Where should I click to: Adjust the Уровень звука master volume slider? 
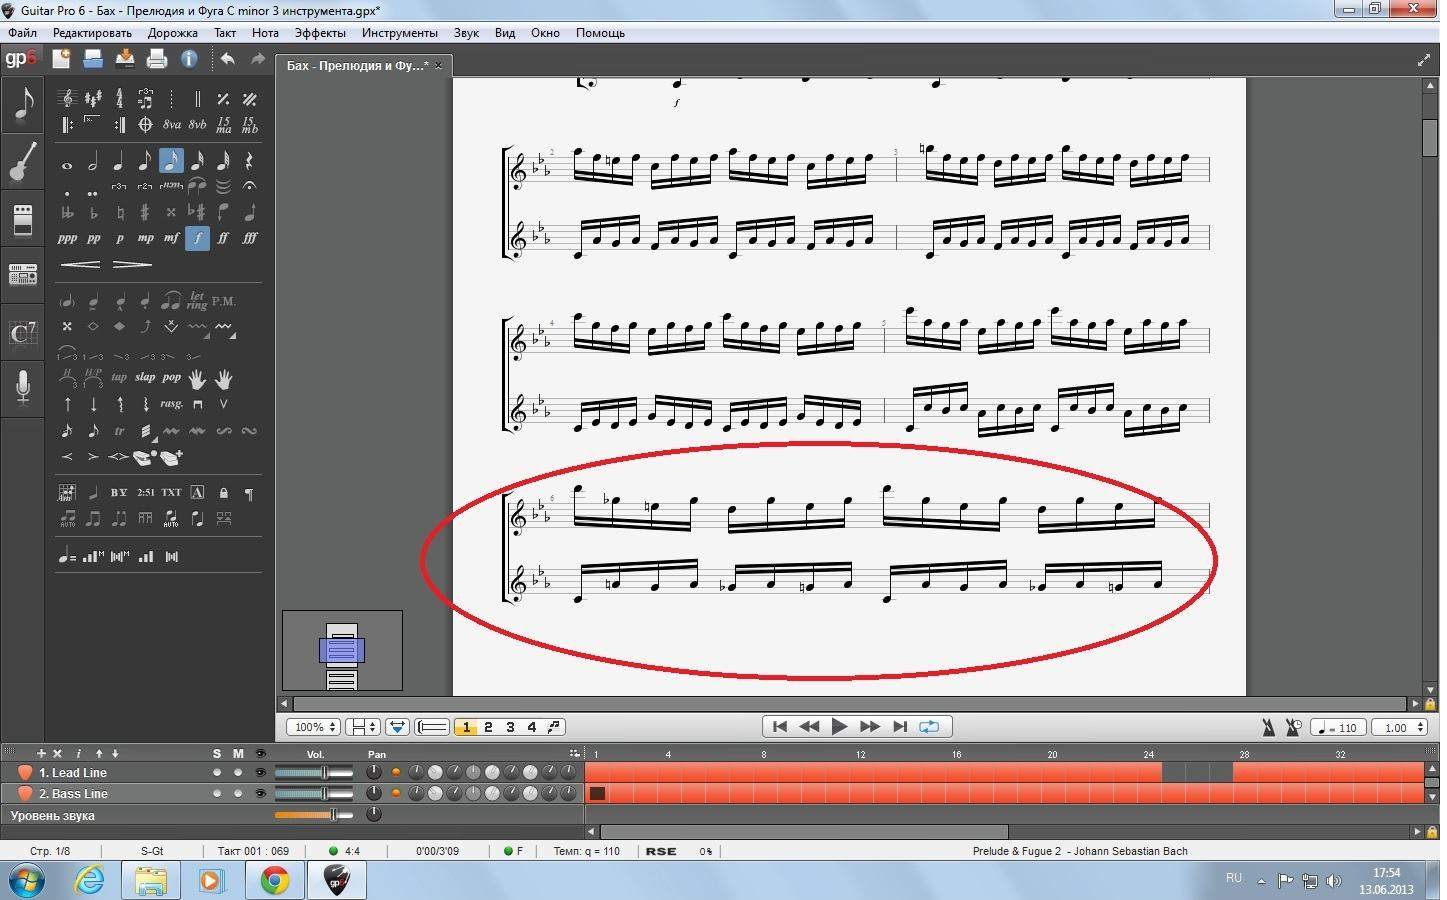click(313, 815)
